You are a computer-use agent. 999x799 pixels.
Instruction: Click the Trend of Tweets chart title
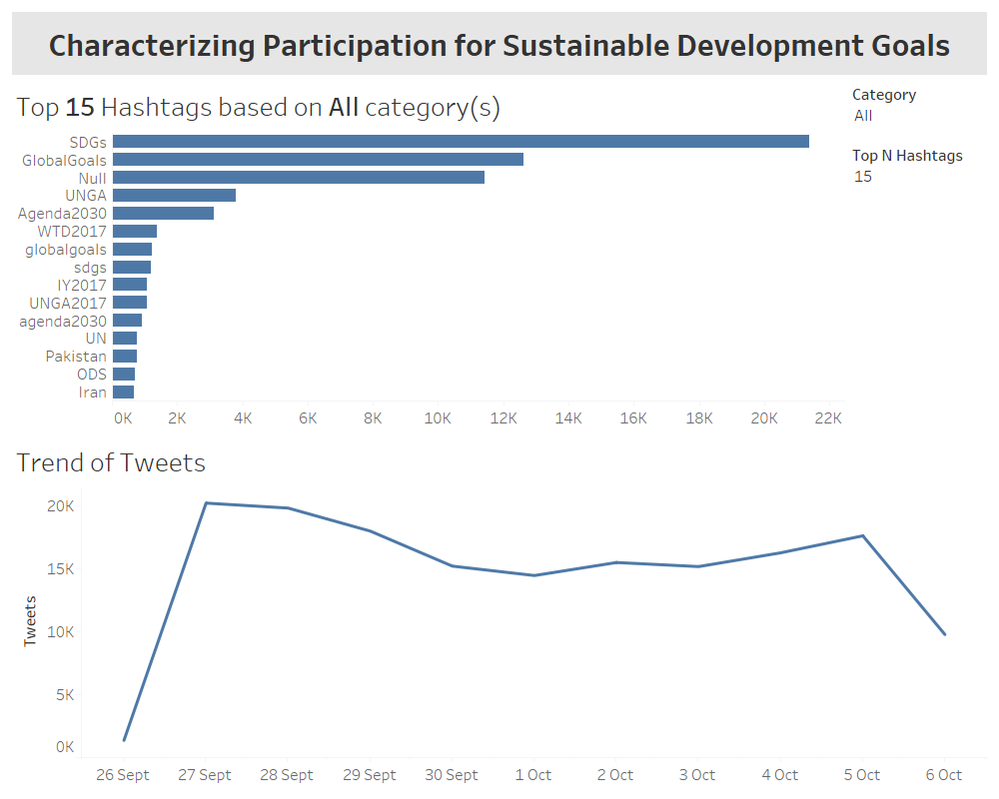coord(111,463)
